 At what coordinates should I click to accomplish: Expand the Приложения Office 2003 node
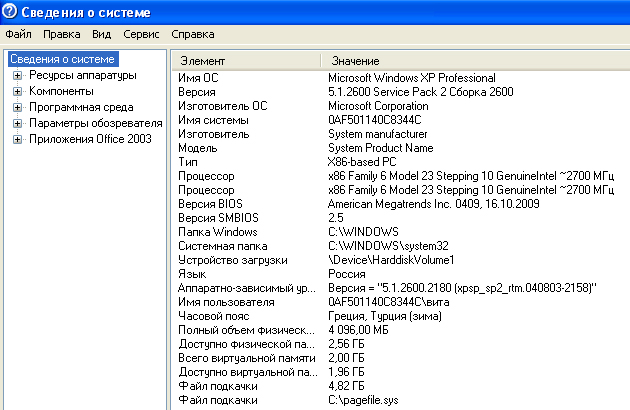point(17,139)
